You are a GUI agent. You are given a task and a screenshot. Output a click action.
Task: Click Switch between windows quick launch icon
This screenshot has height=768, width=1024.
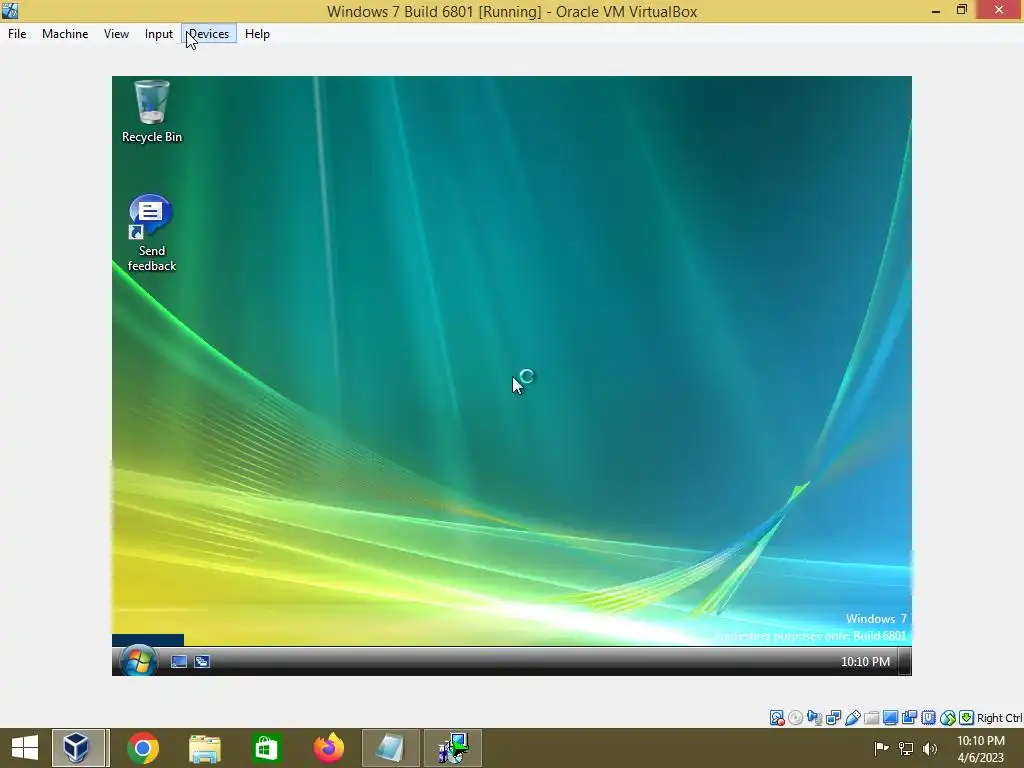202,662
